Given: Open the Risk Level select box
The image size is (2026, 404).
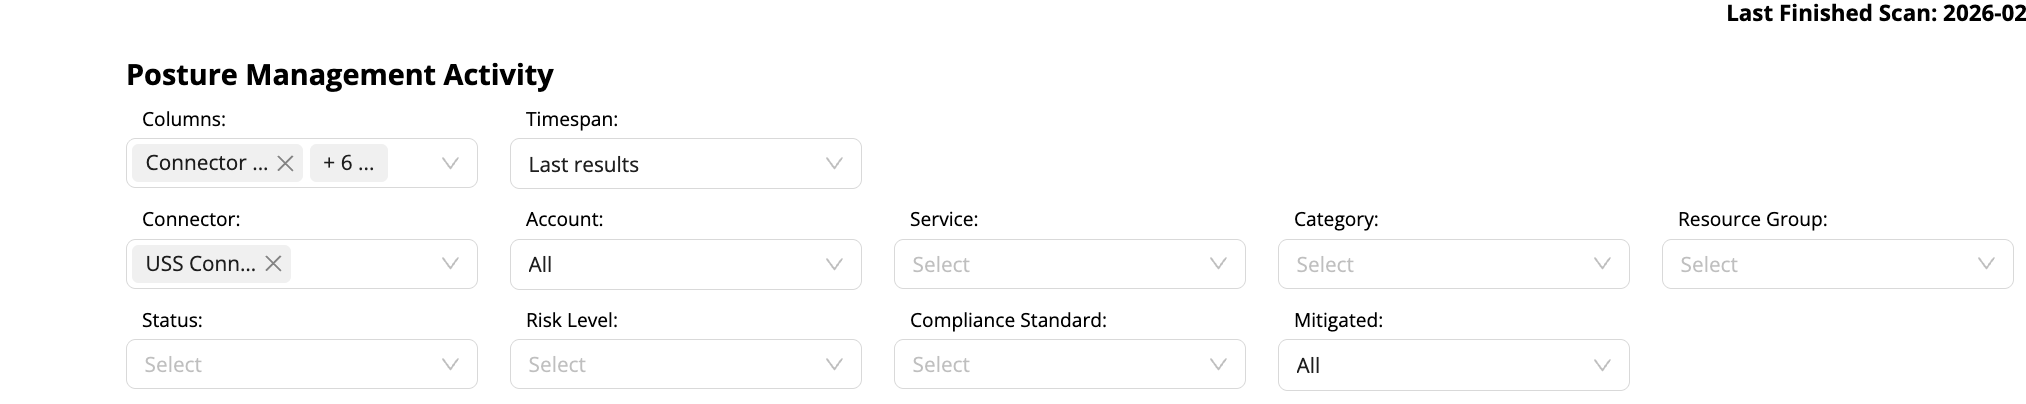Looking at the screenshot, I should click(670, 365).
